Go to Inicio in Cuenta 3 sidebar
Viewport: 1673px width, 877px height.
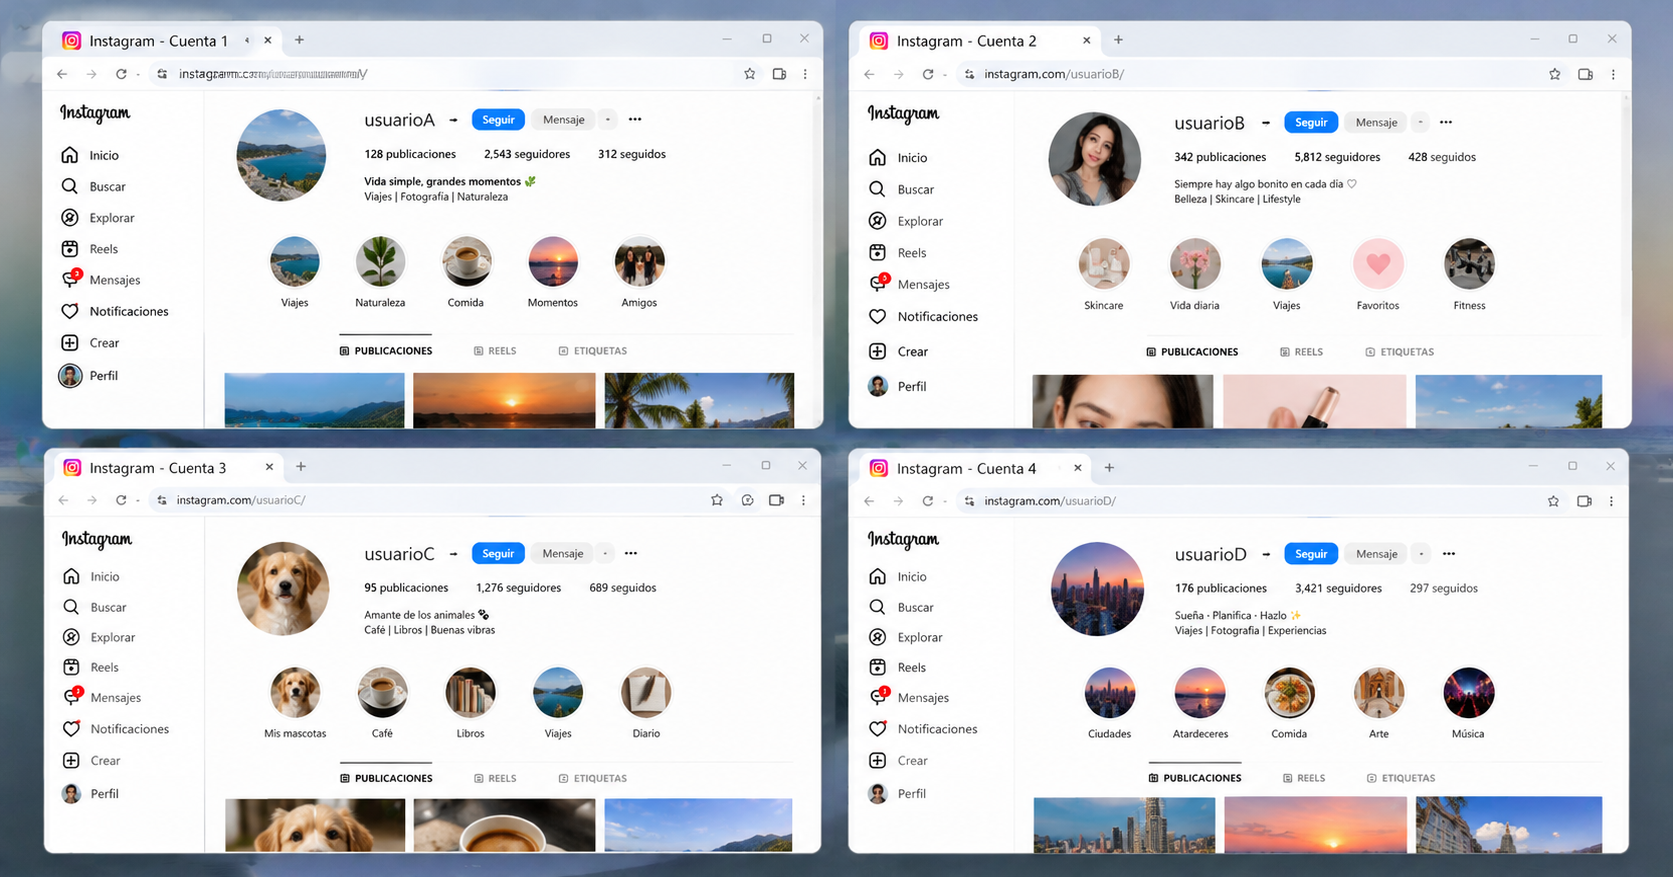click(x=91, y=576)
